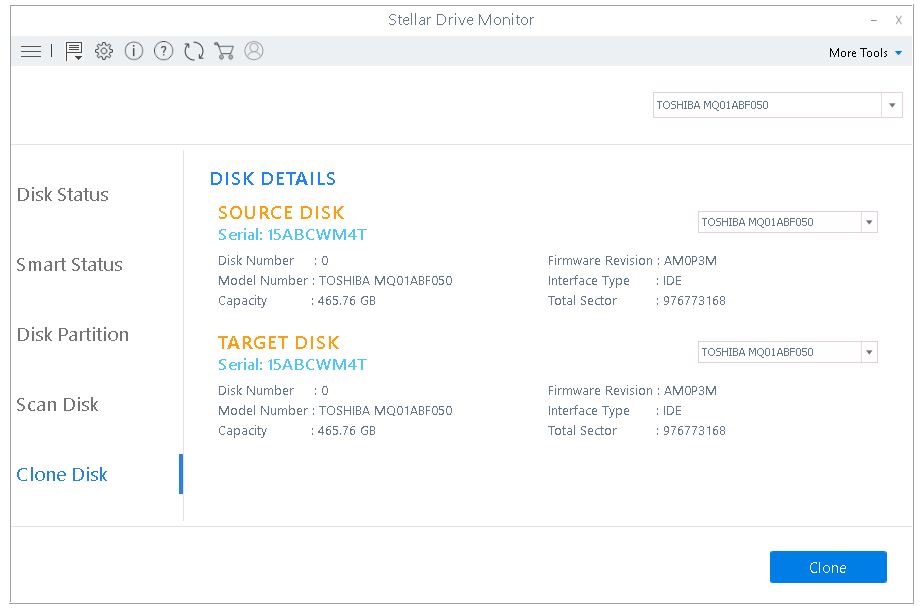Click the refresh/update arrows icon
The width and height of the screenshot is (924, 613).
pyautogui.click(x=194, y=51)
